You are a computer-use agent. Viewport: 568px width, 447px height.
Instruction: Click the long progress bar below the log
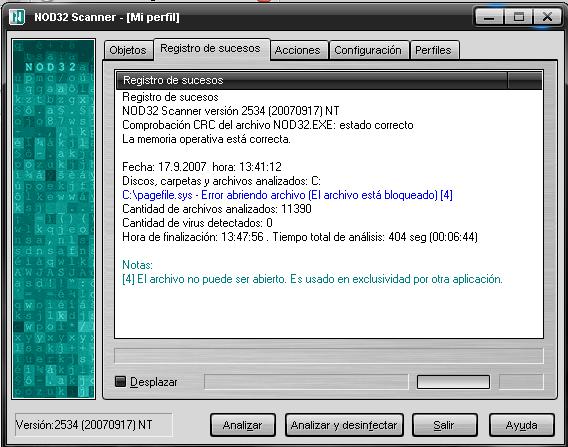point(329,355)
